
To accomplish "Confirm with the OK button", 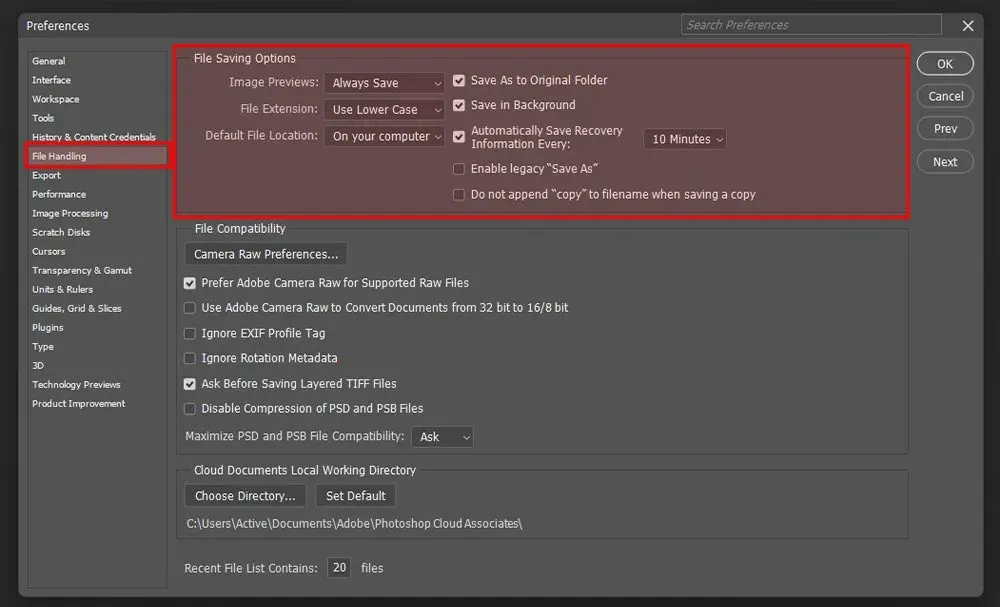I will click(945, 64).
